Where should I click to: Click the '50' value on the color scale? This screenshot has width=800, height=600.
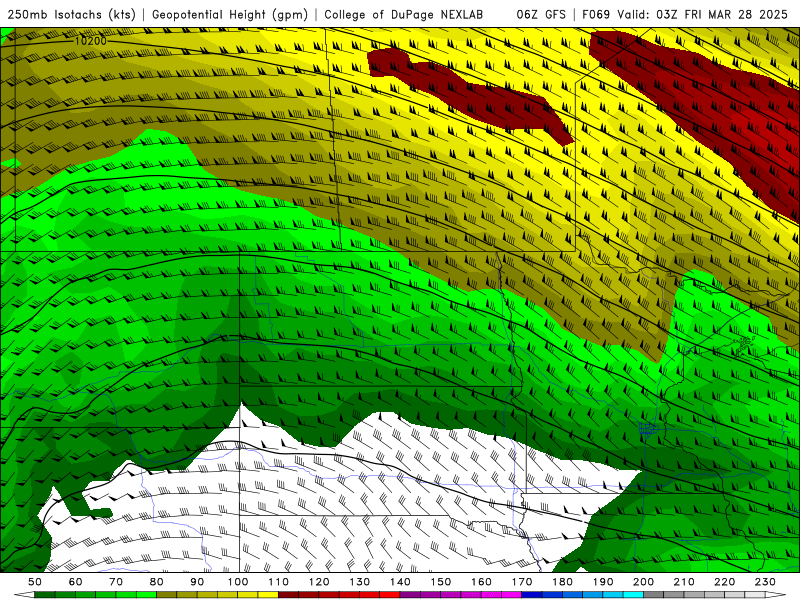[x=35, y=582]
